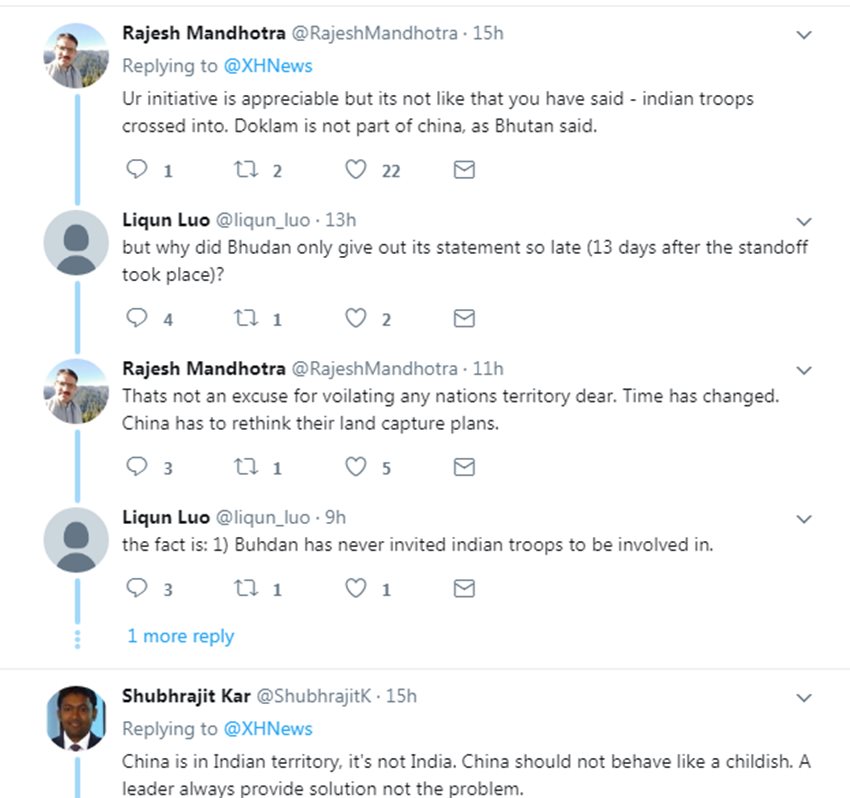Message icon on Liqun Luo's 9h tweet
Screen dimensions: 850x798
pos(464,588)
